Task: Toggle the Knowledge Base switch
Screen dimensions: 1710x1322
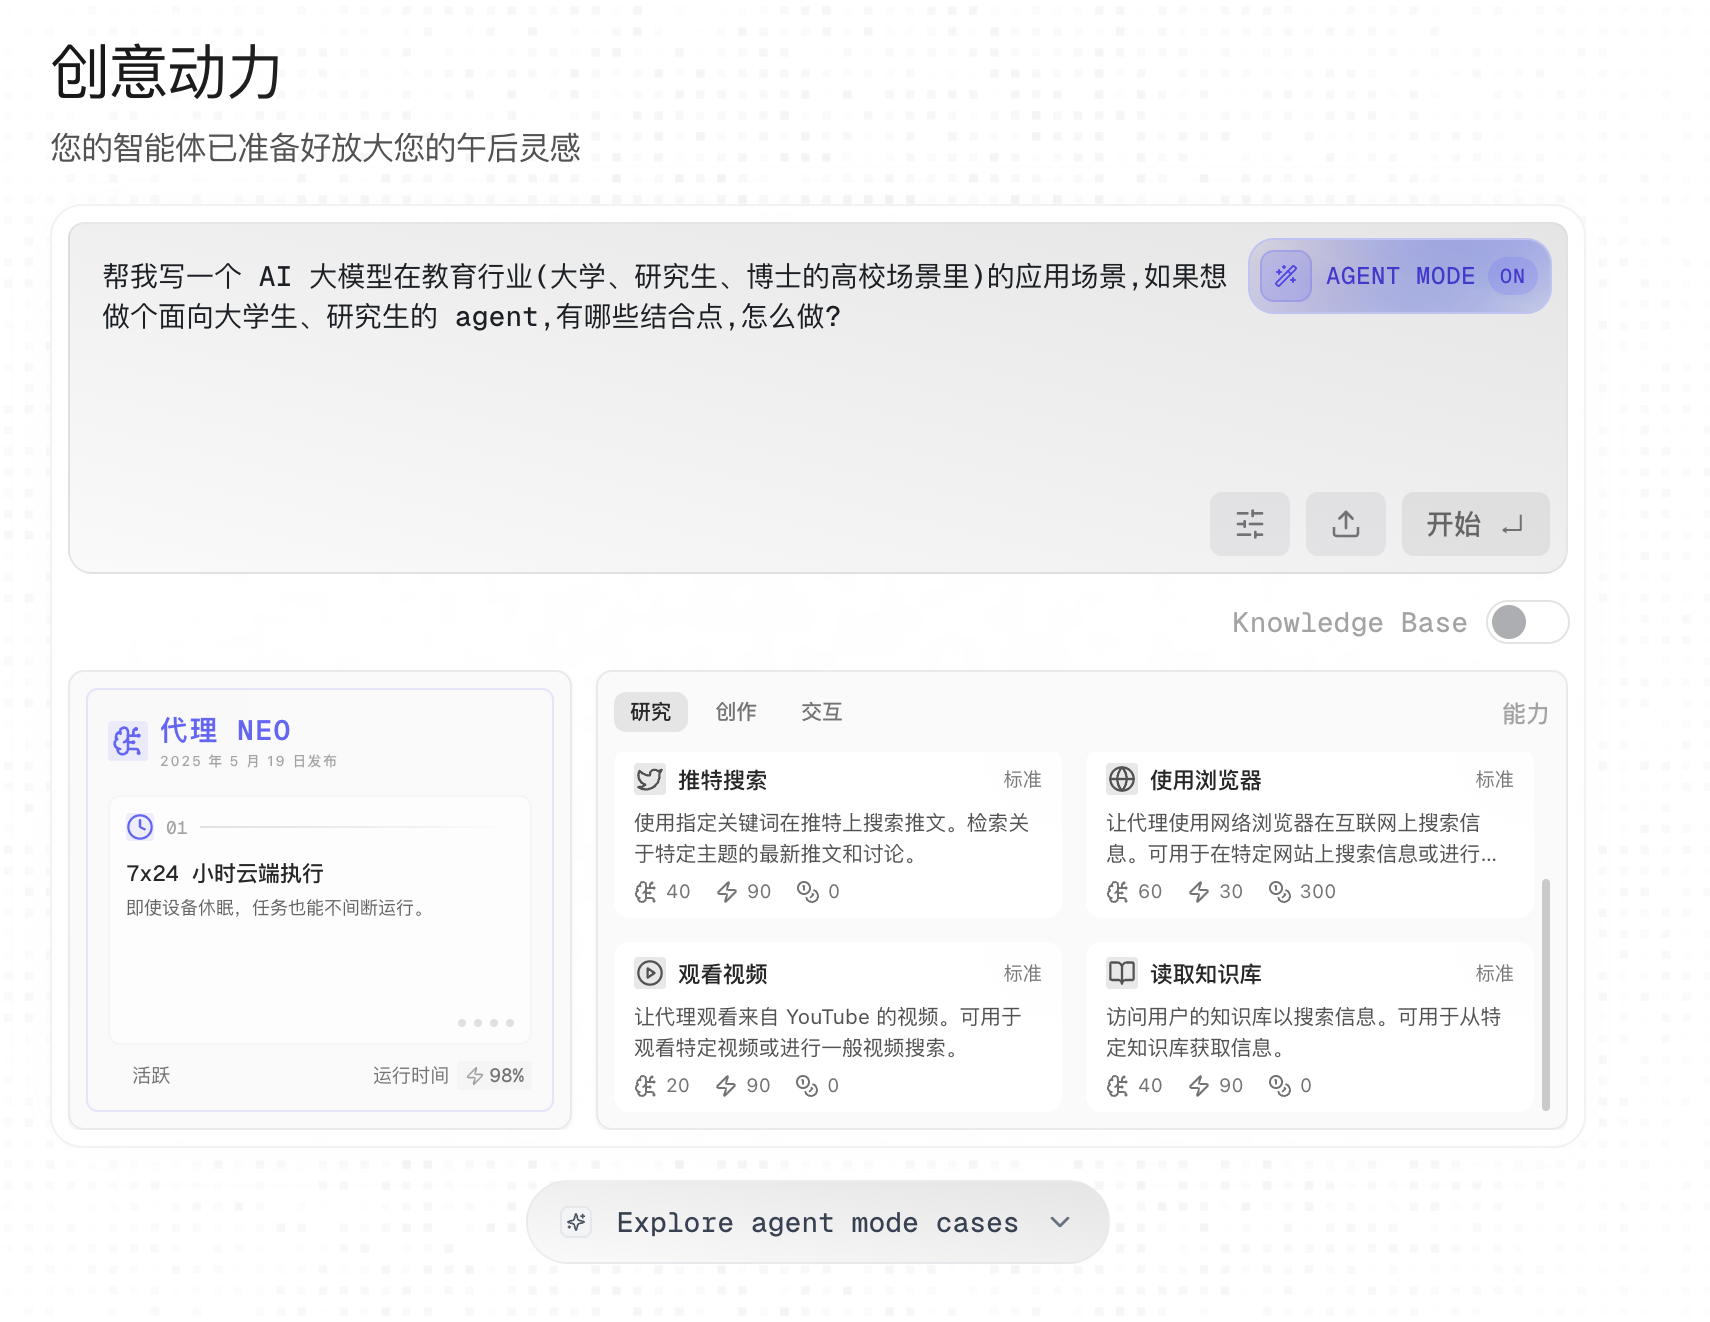Action: click(1527, 622)
